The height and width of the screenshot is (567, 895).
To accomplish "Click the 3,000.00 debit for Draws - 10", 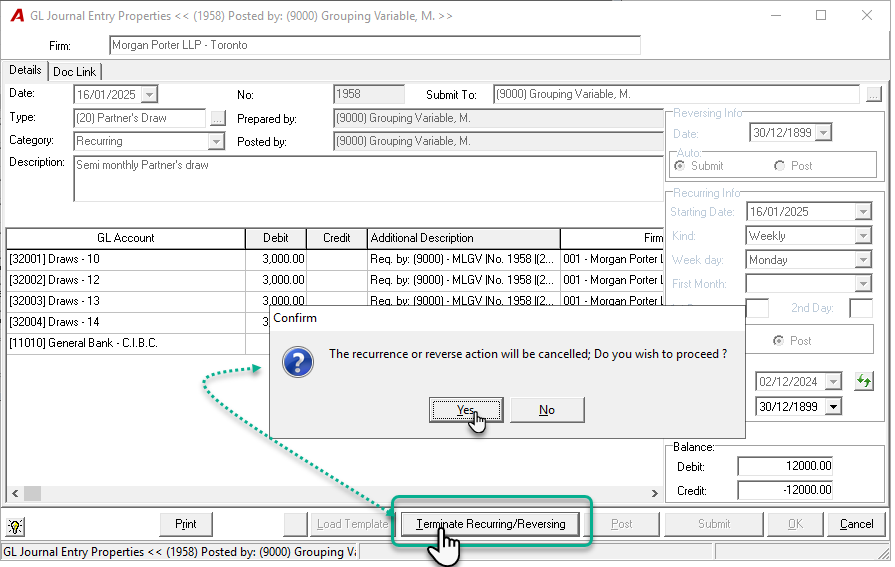I will [276, 259].
